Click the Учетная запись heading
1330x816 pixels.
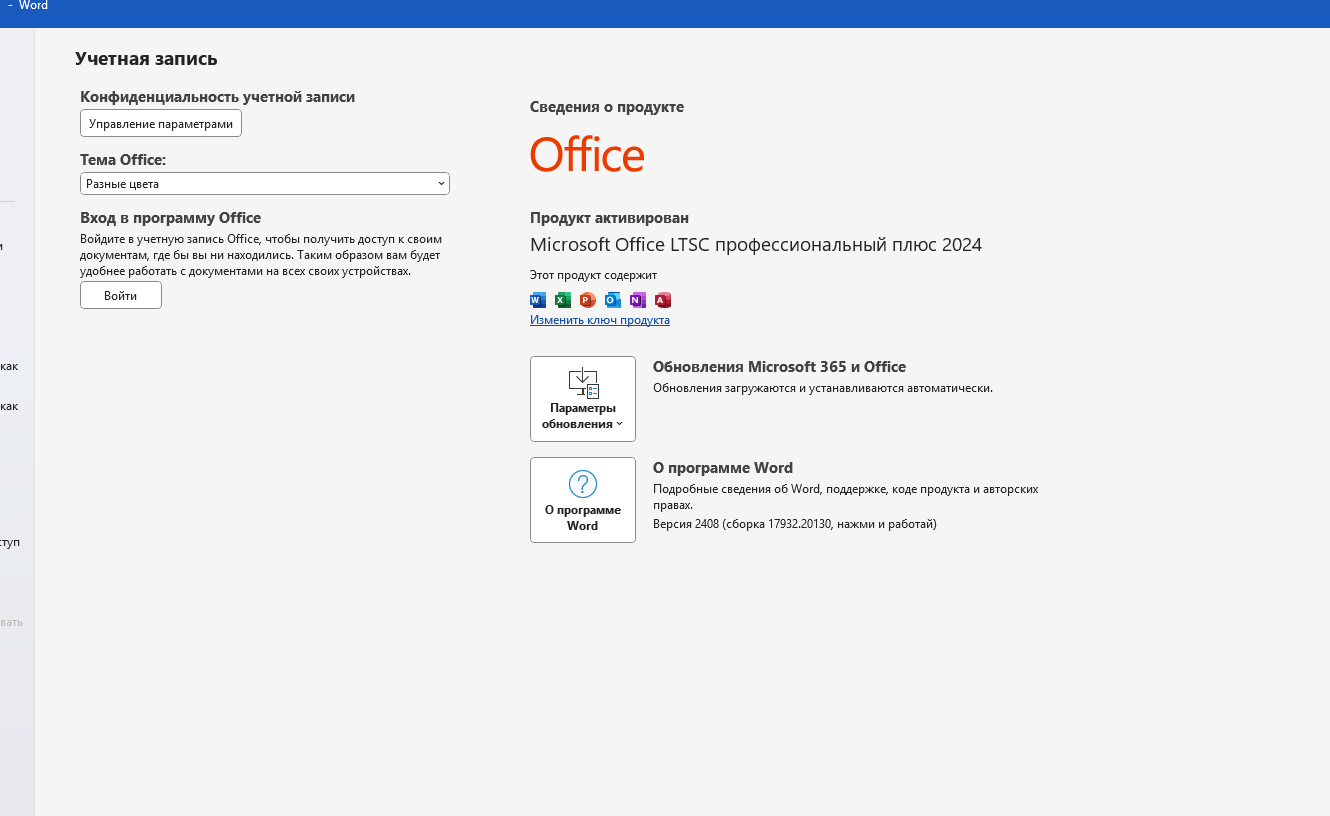tap(146, 59)
